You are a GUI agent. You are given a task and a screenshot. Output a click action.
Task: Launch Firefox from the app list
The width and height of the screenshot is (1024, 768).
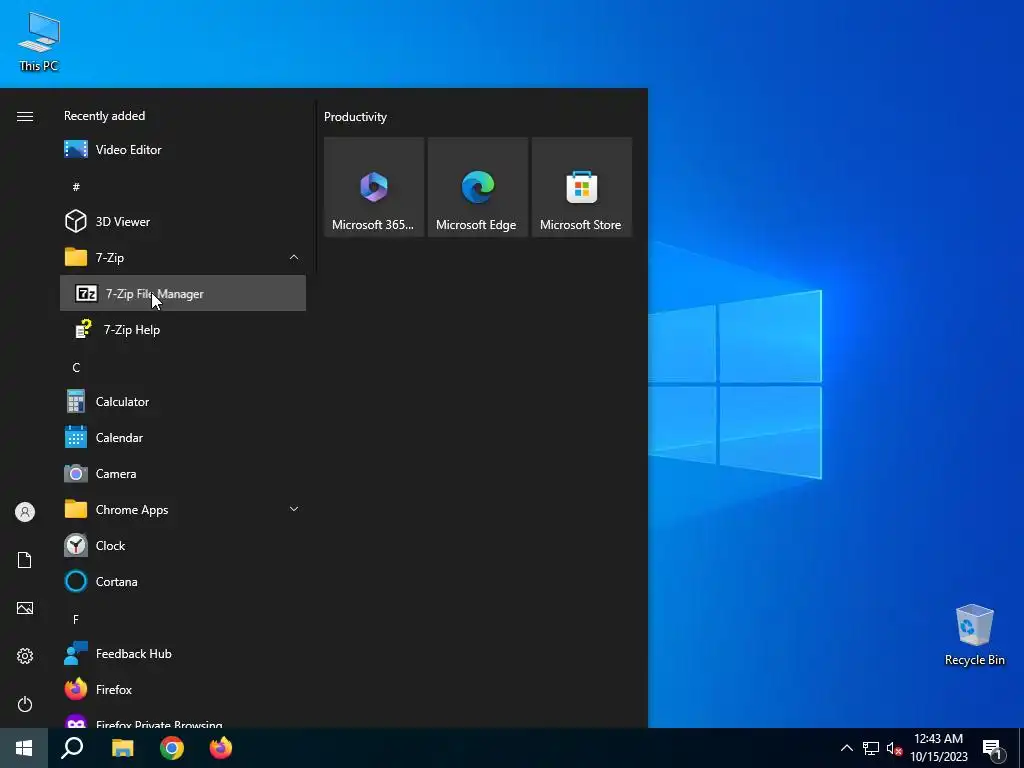coord(183,690)
